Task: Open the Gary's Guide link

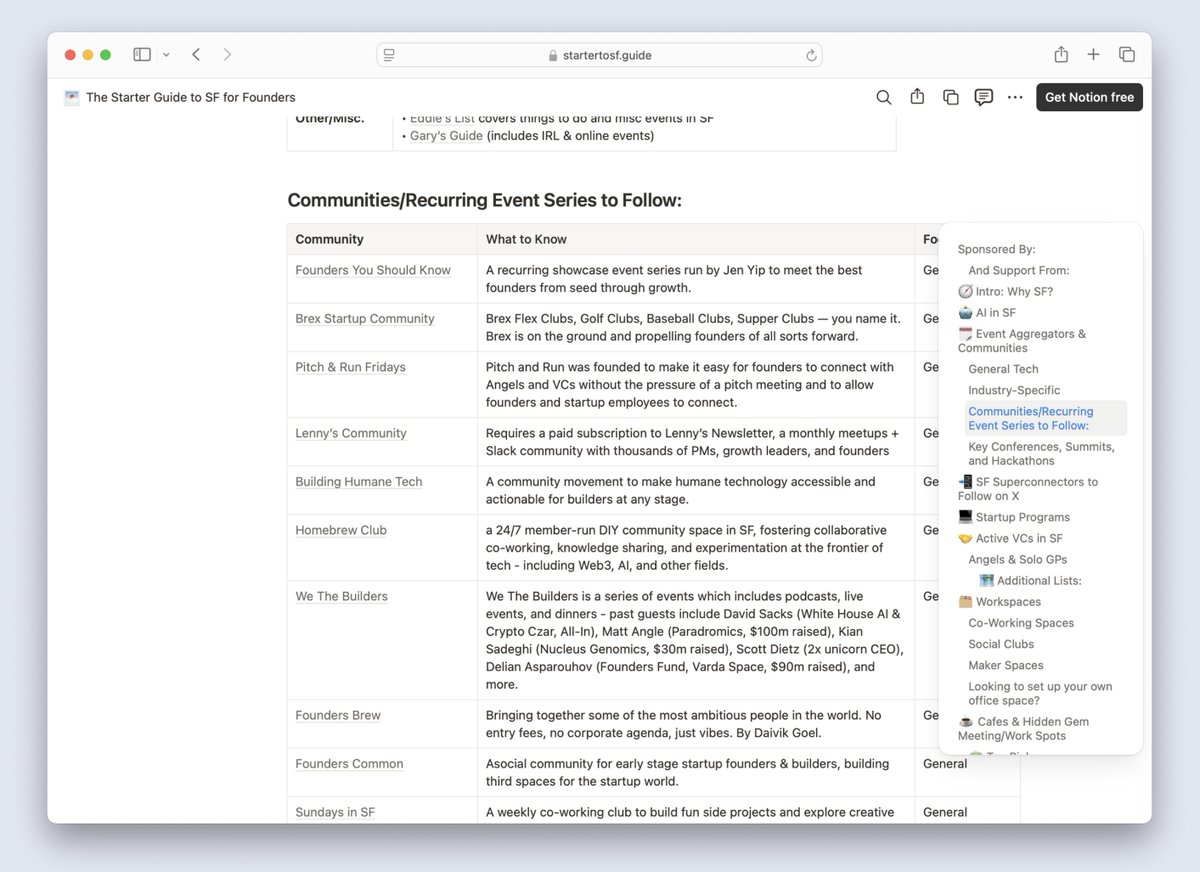Action: (446, 135)
